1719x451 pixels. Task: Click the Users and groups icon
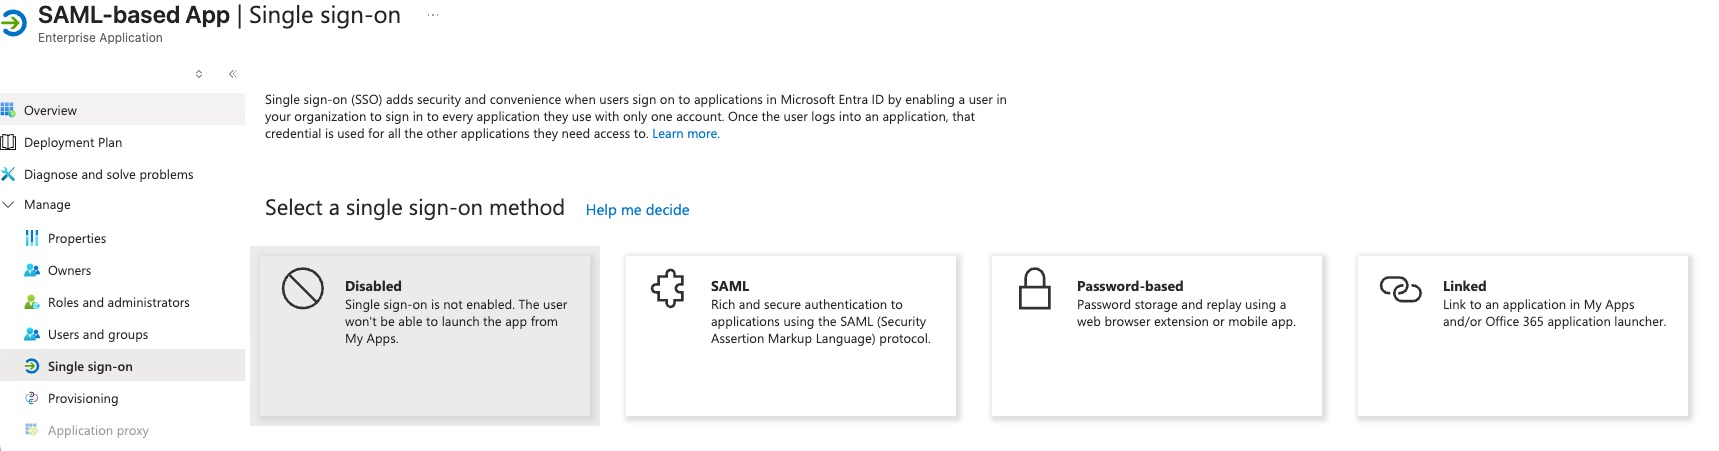tap(32, 334)
